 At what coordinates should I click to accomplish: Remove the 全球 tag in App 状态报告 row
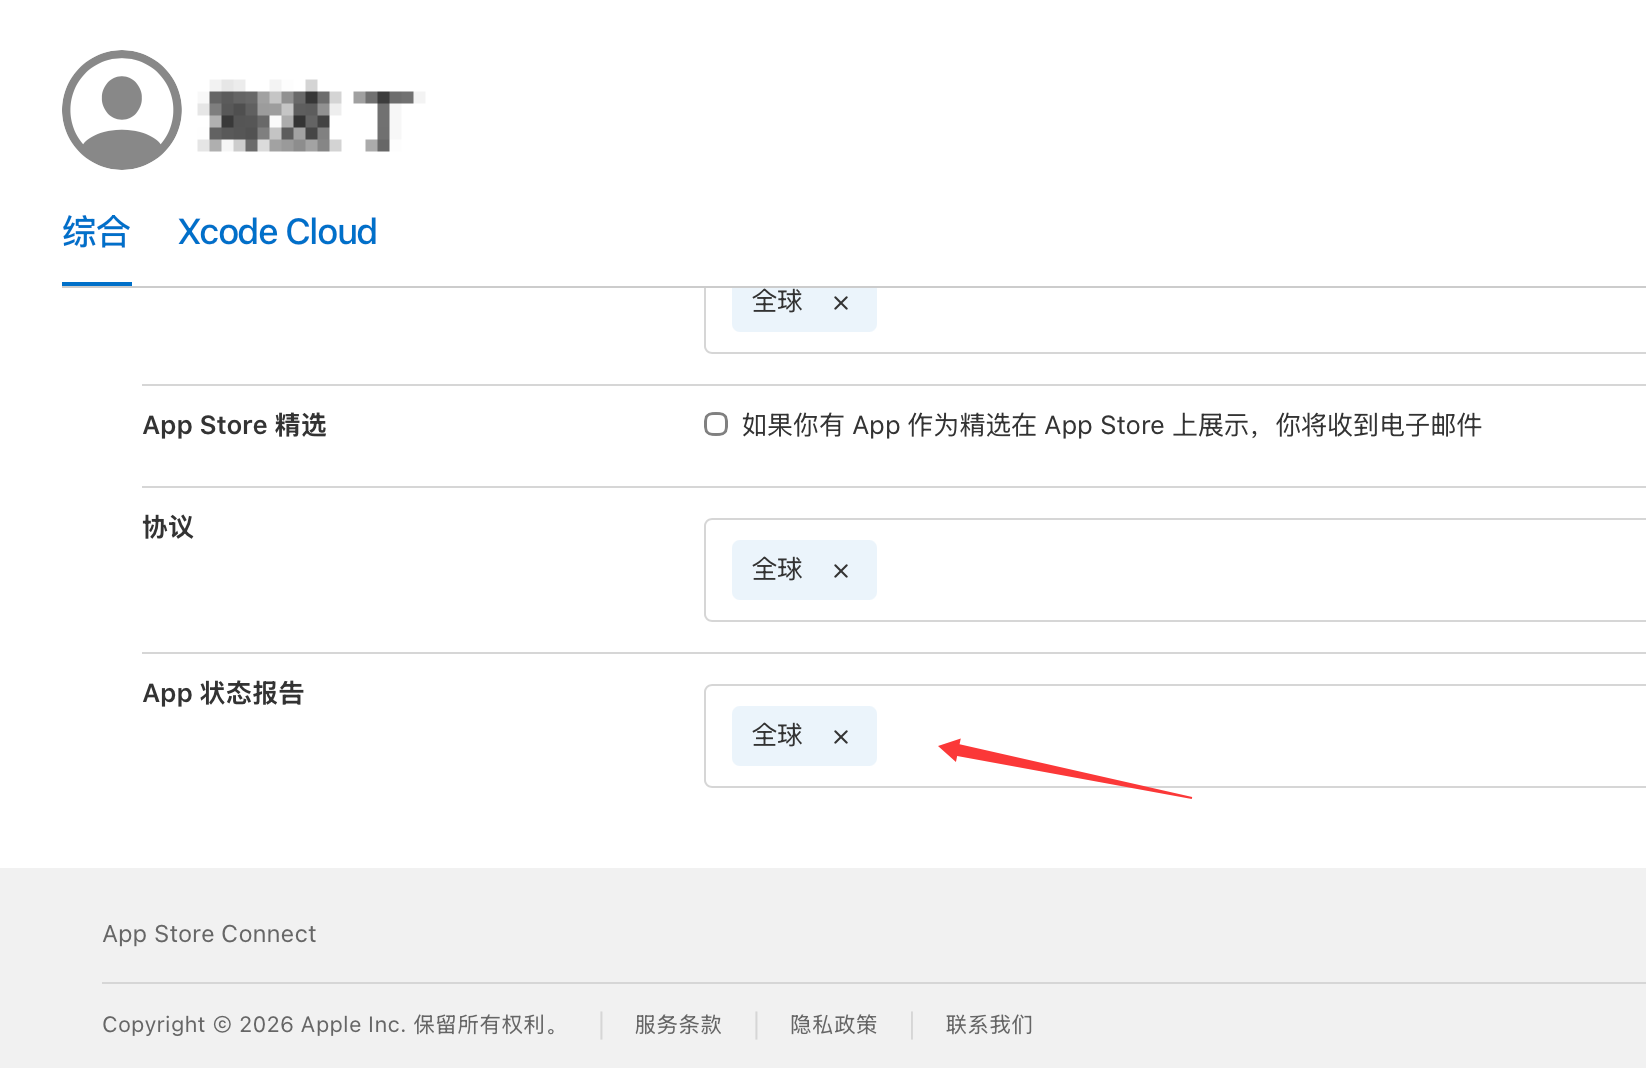[841, 737]
